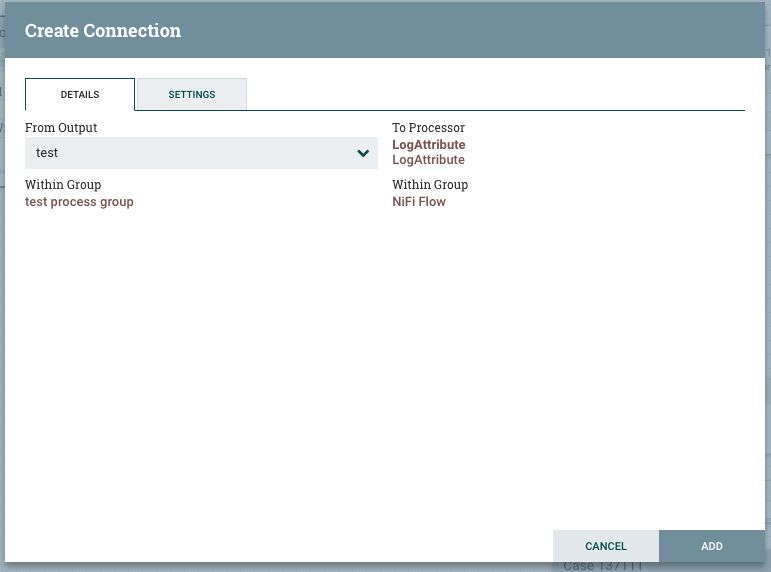Screen dimensions: 771x572
Task: Click the 'From Output' label
Action: tap(61, 128)
